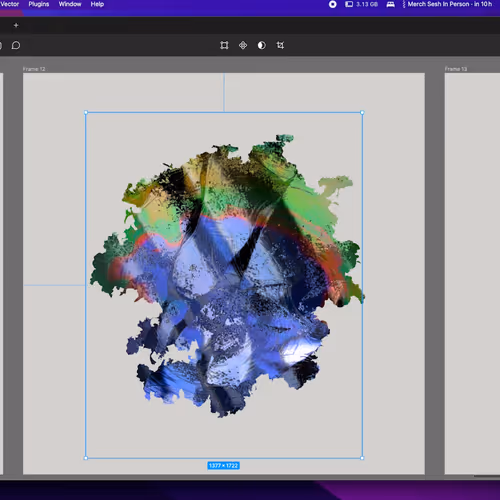Viewport: 500px width, 500px height.
Task: Click the Use as mask half-circle icon
Action: point(262,45)
